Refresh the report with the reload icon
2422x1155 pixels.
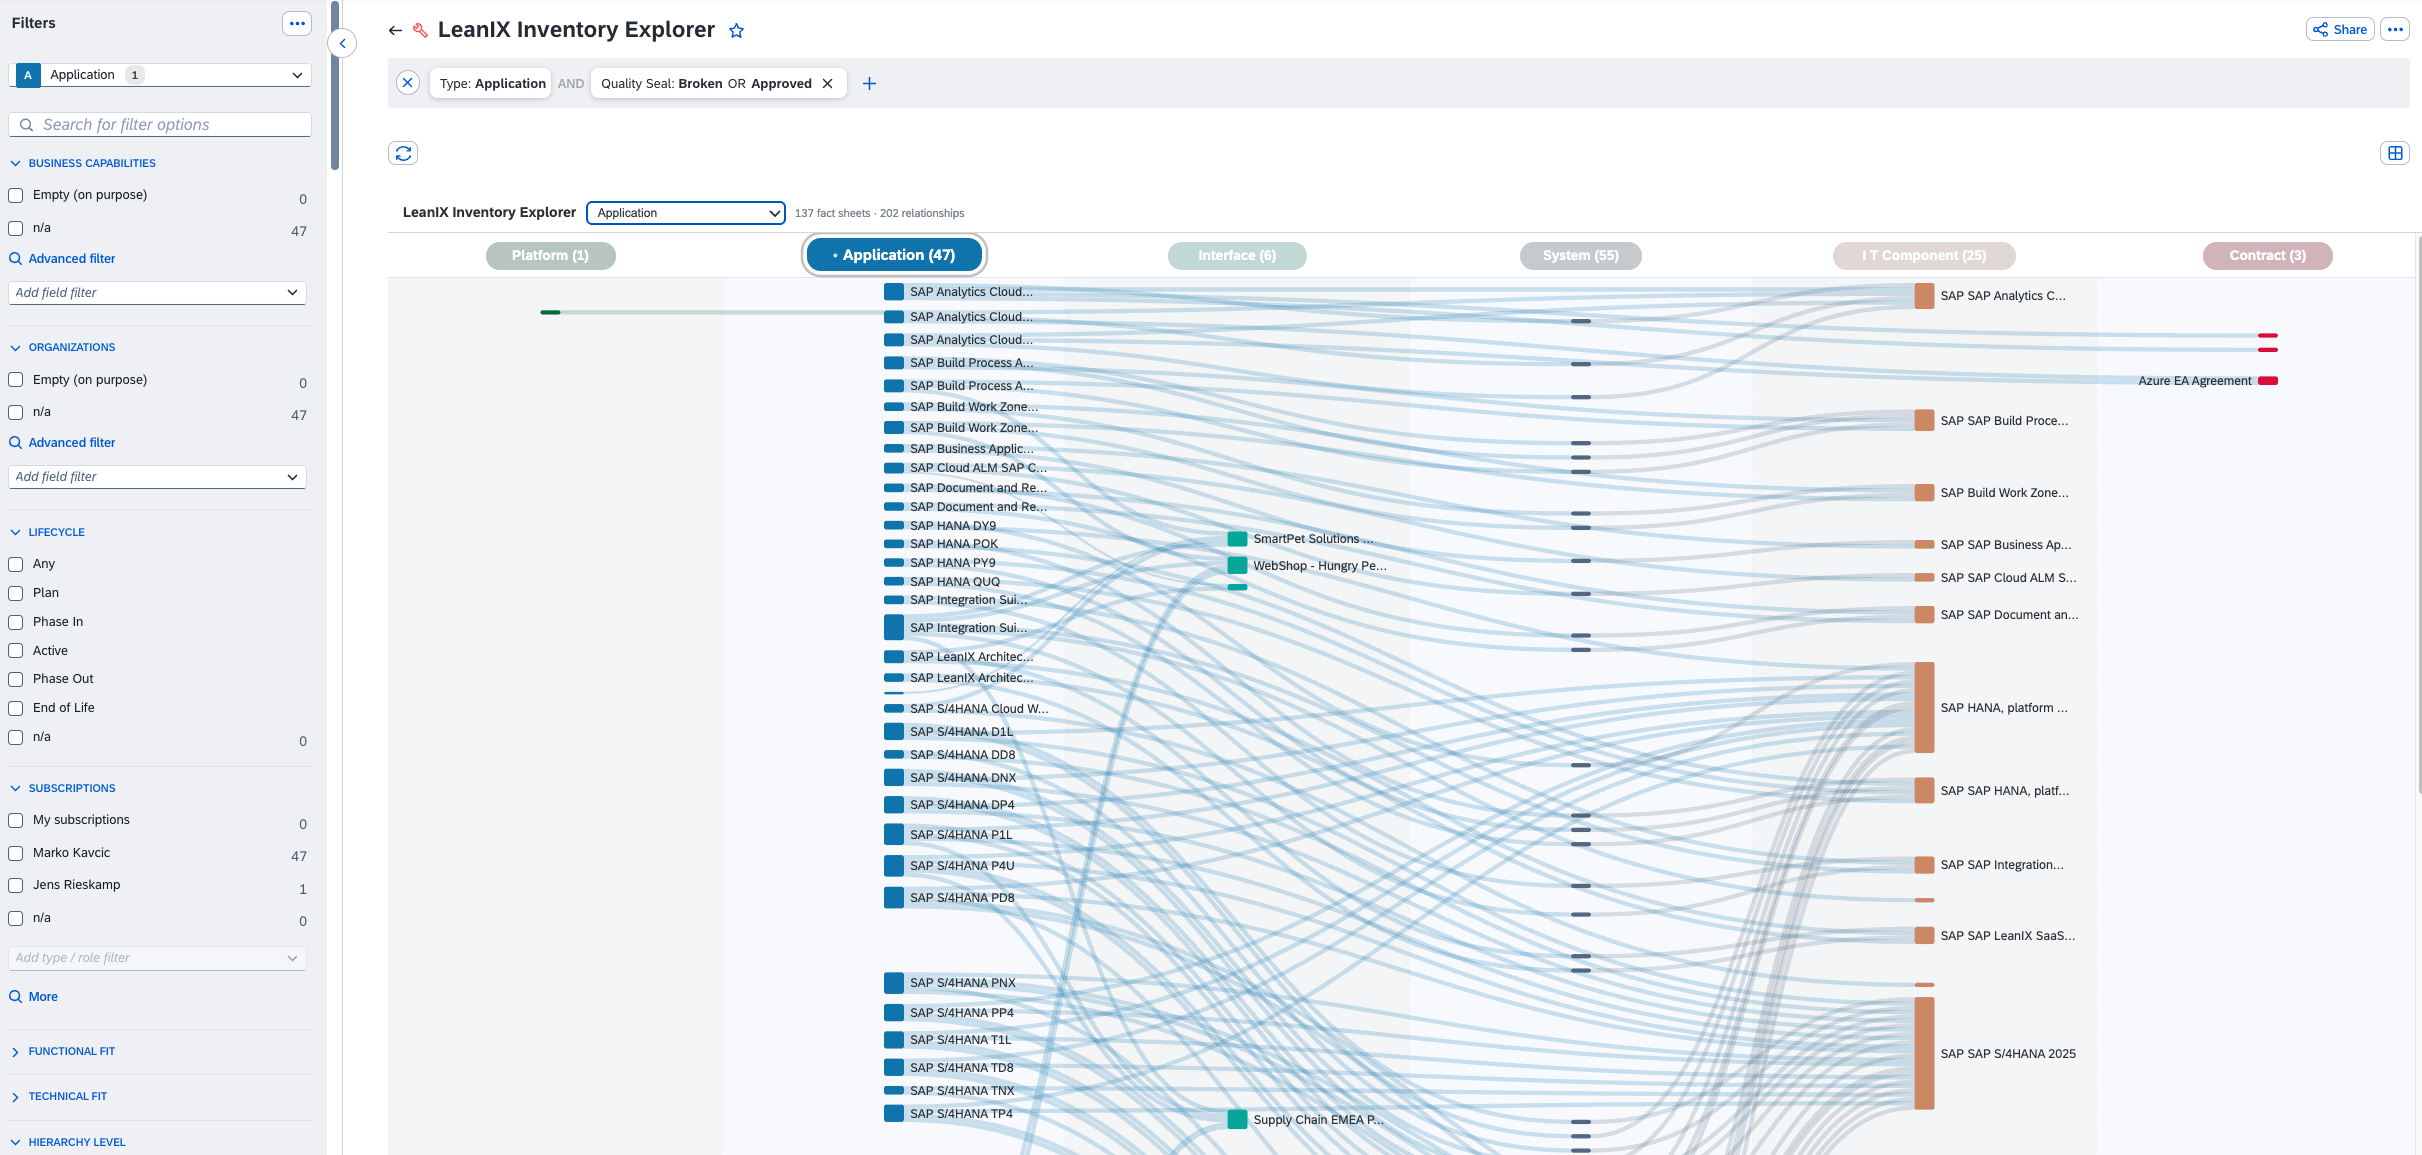[403, 153]
